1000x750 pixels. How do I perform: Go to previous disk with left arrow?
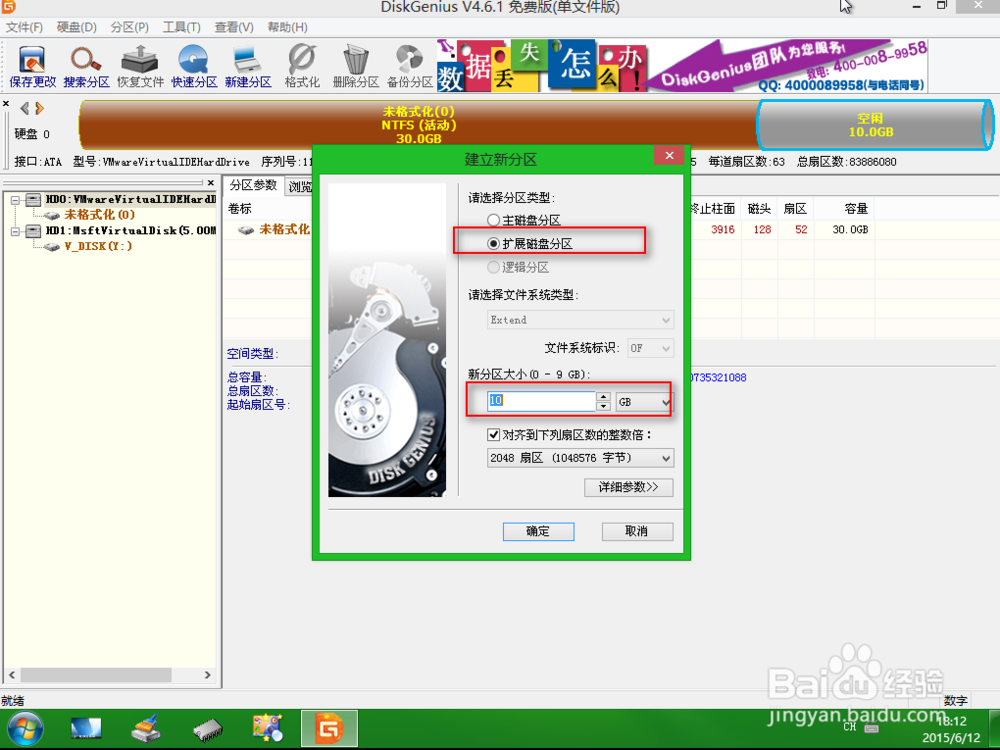(25, 108)
